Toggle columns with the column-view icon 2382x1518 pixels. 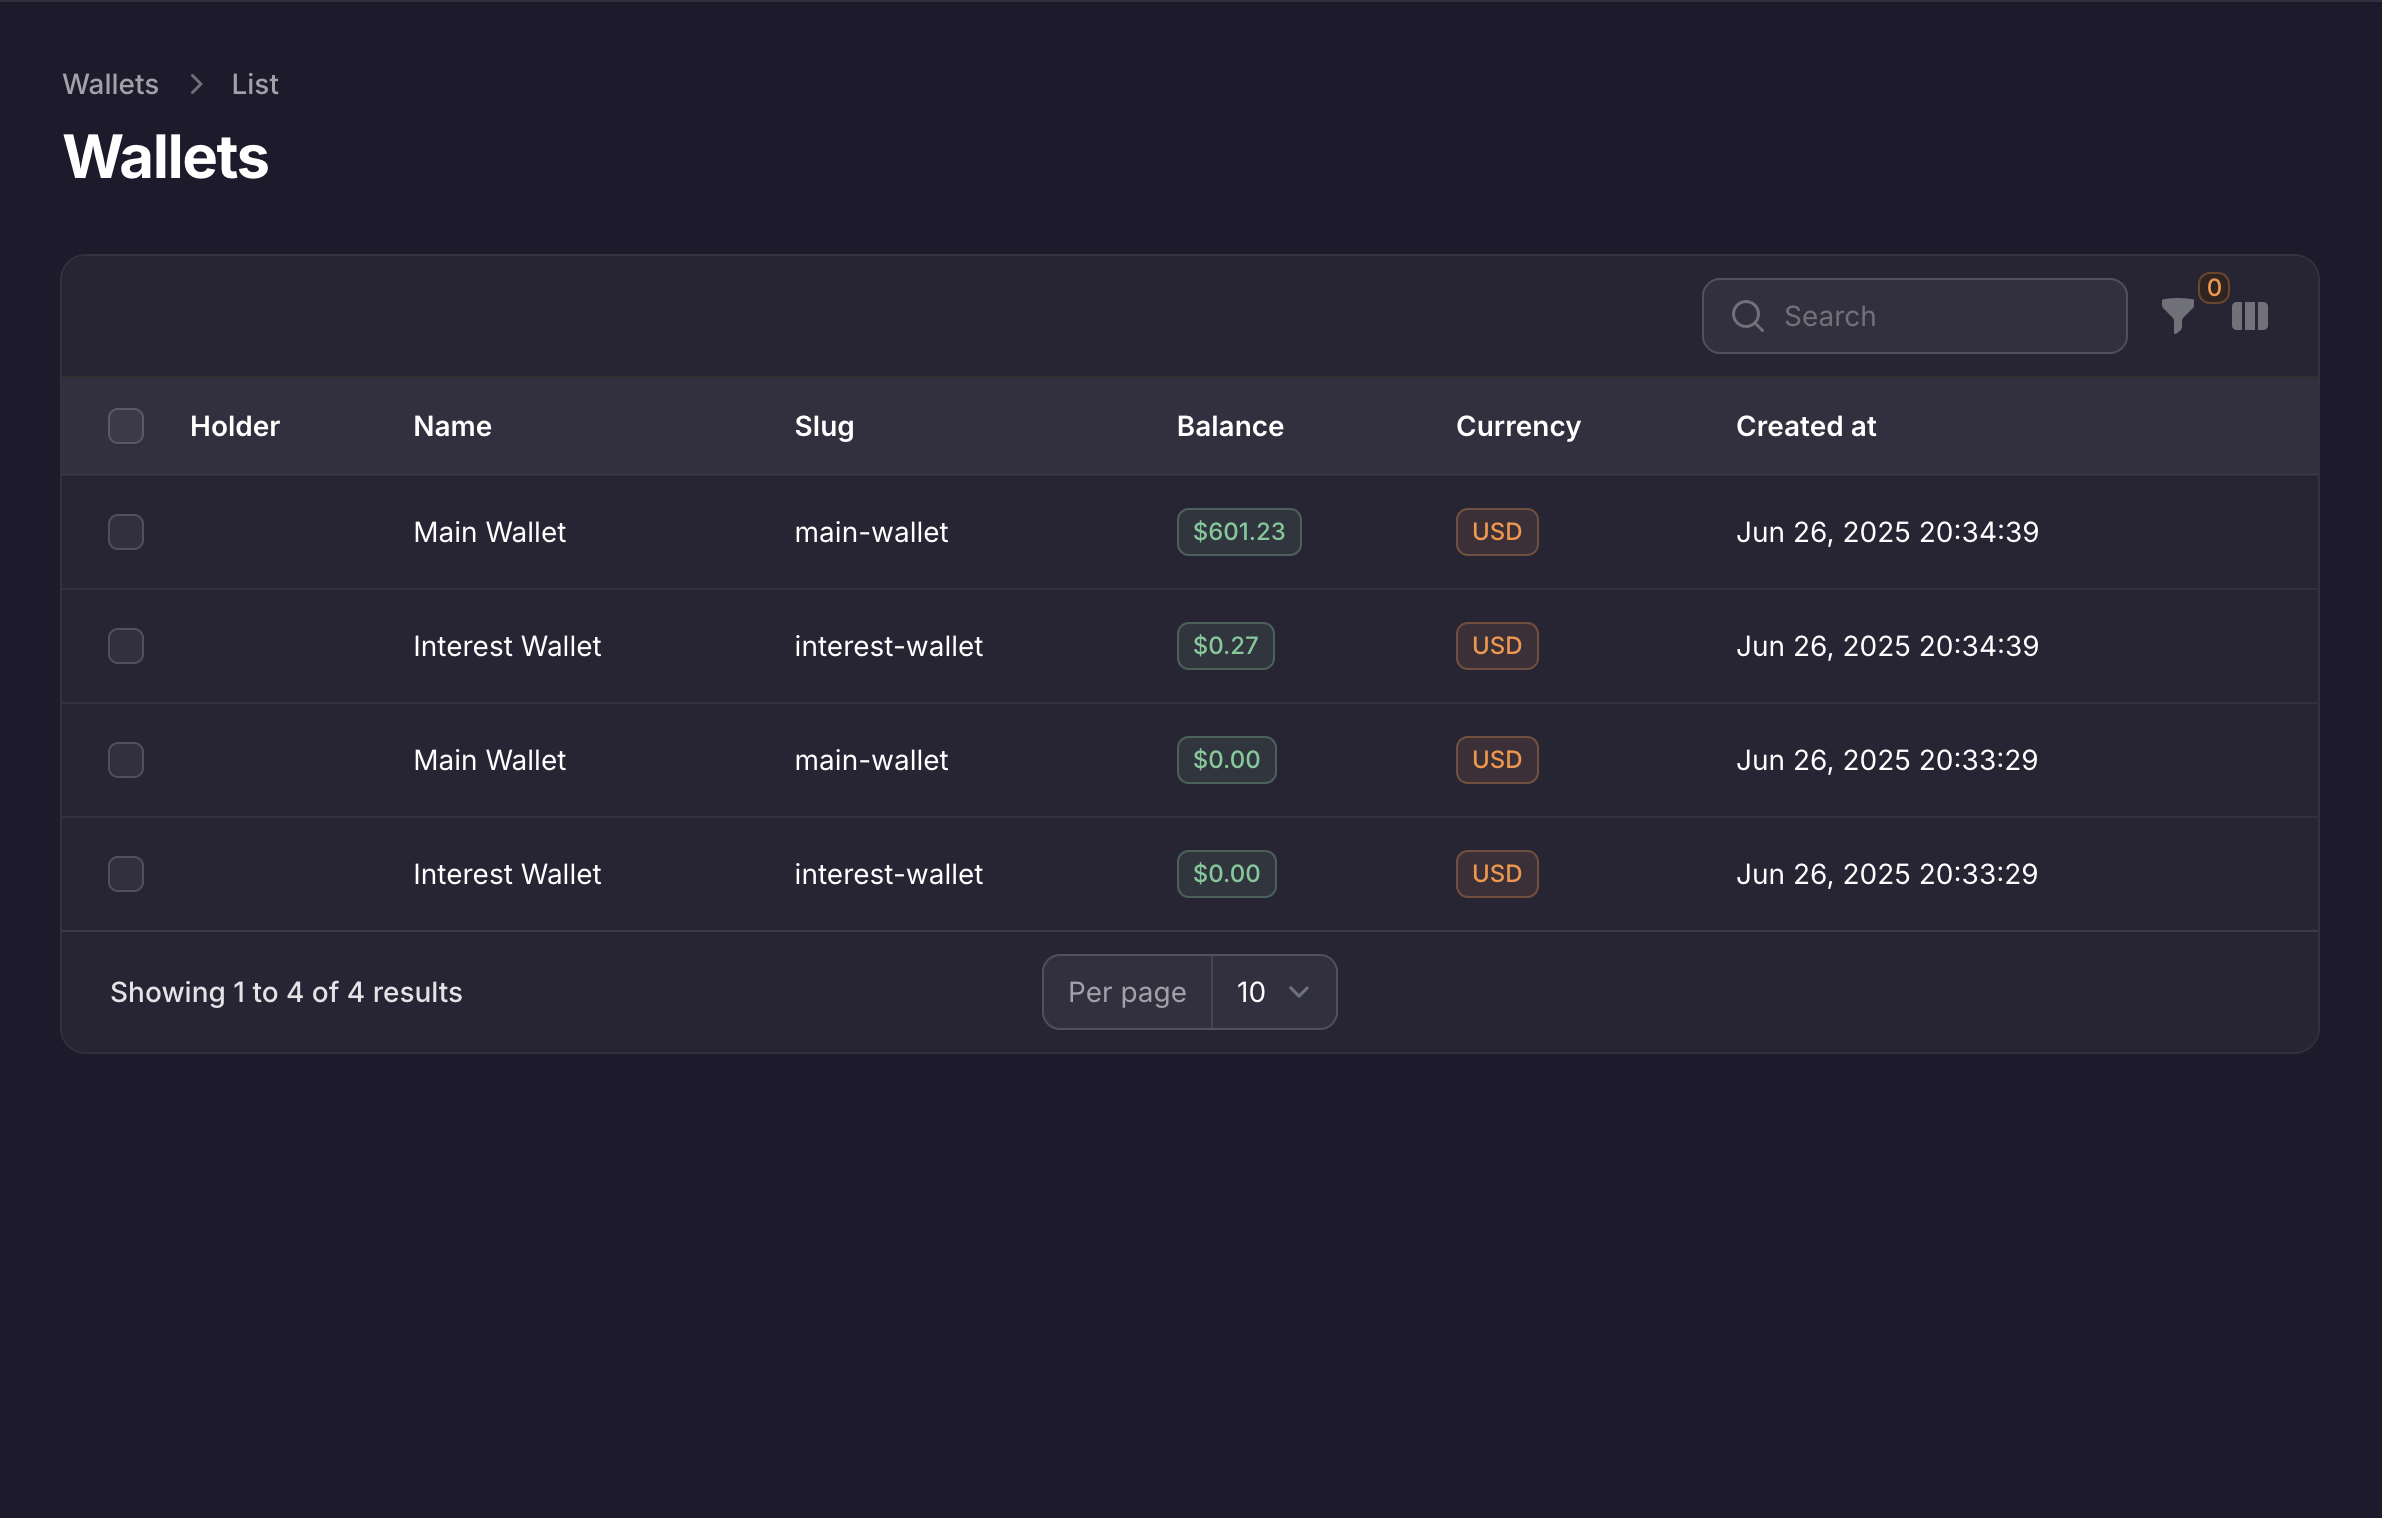(x=2249, y=316)
